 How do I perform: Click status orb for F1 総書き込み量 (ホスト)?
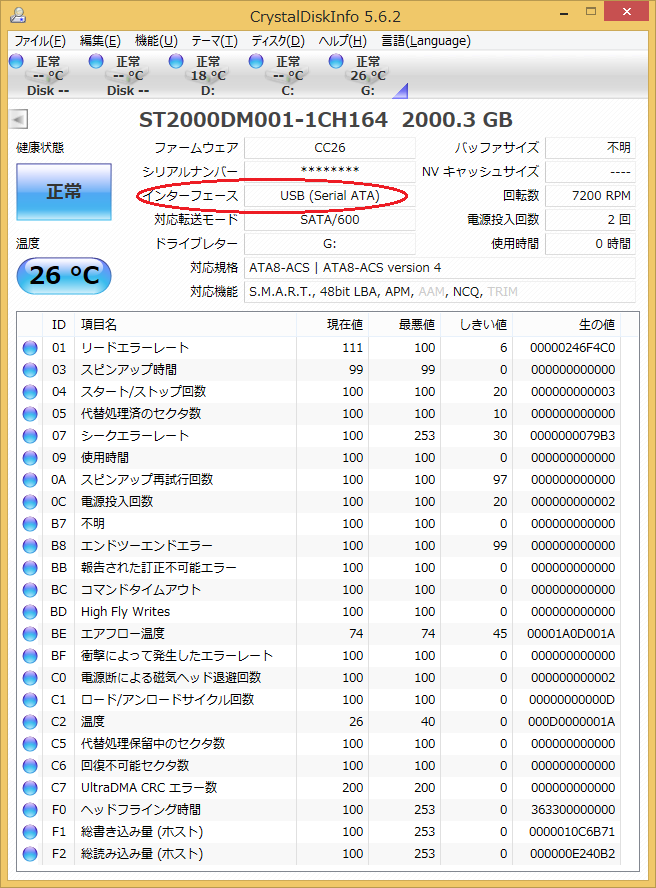click(30, 832)
